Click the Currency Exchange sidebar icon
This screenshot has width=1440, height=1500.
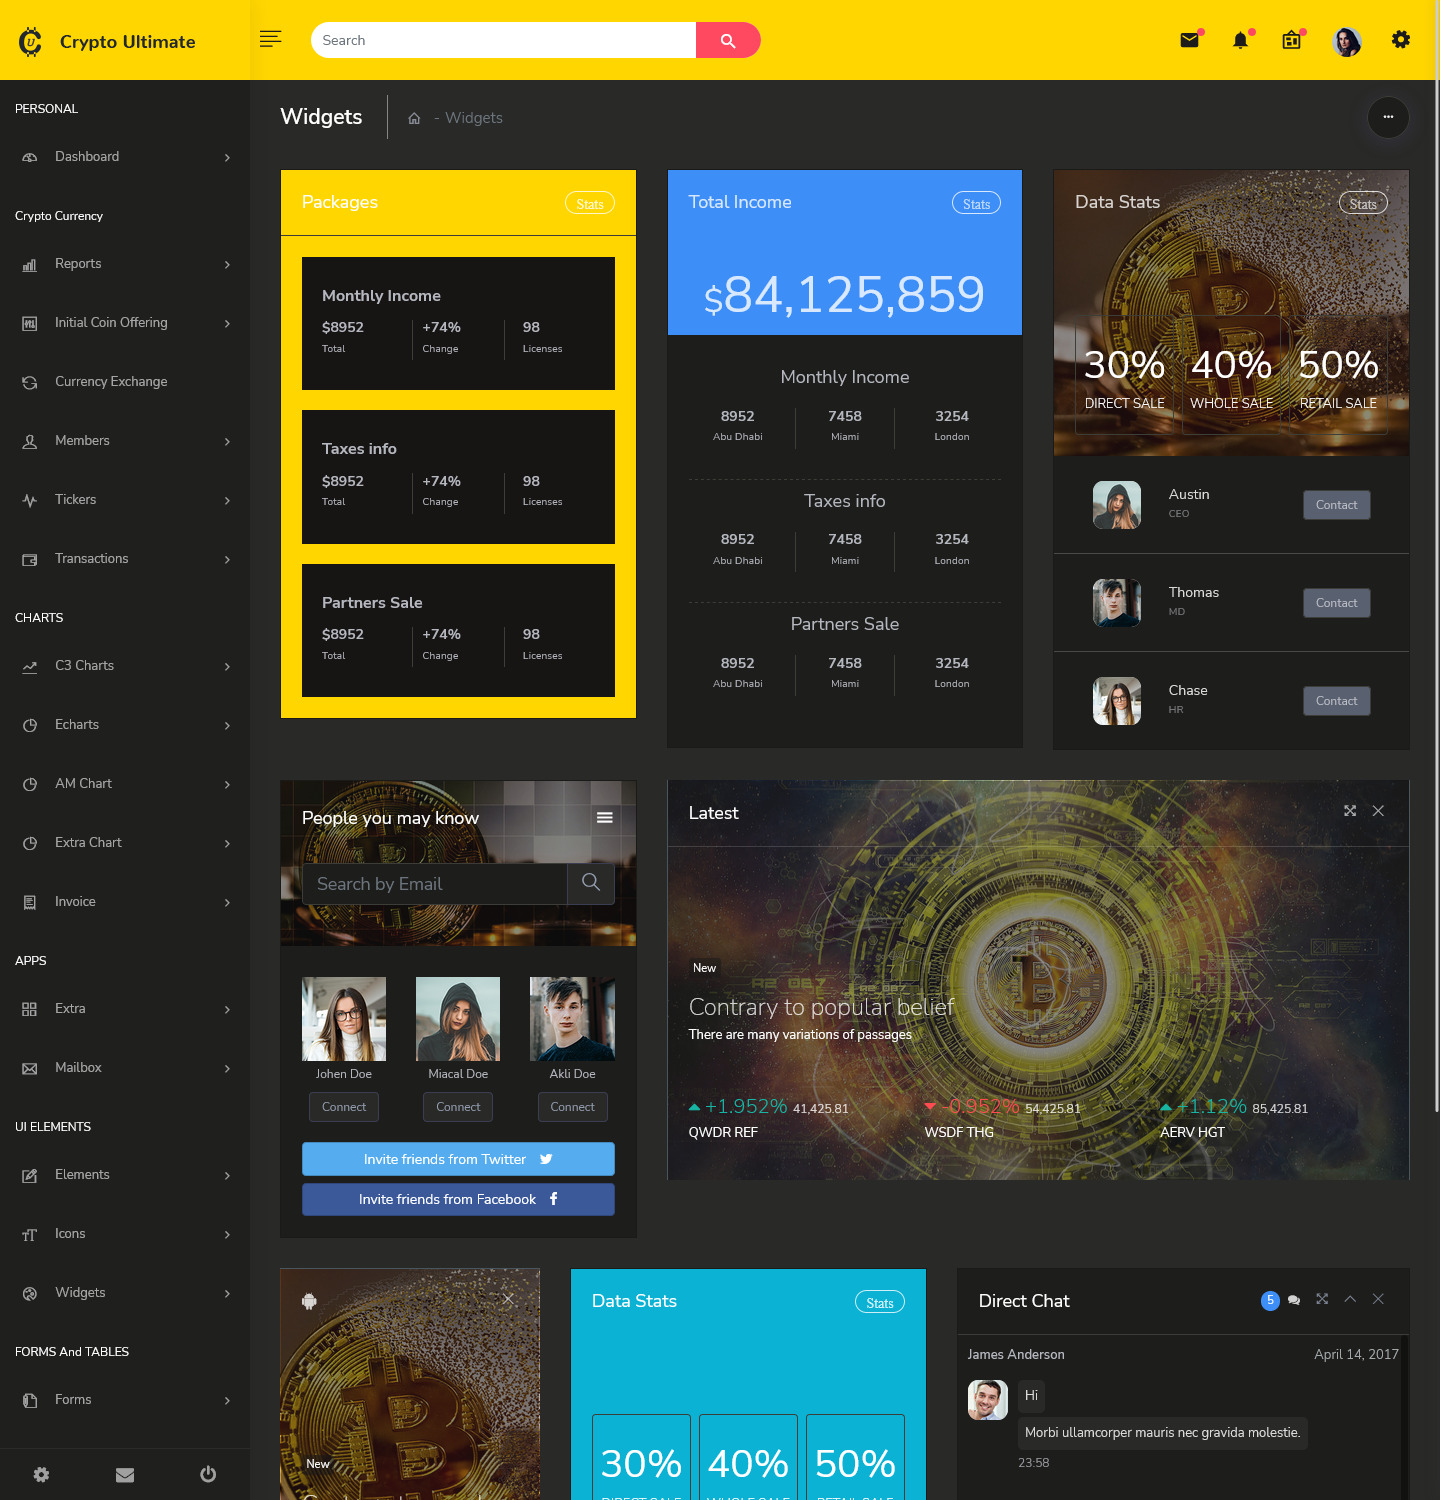click(x=29, y=382)
